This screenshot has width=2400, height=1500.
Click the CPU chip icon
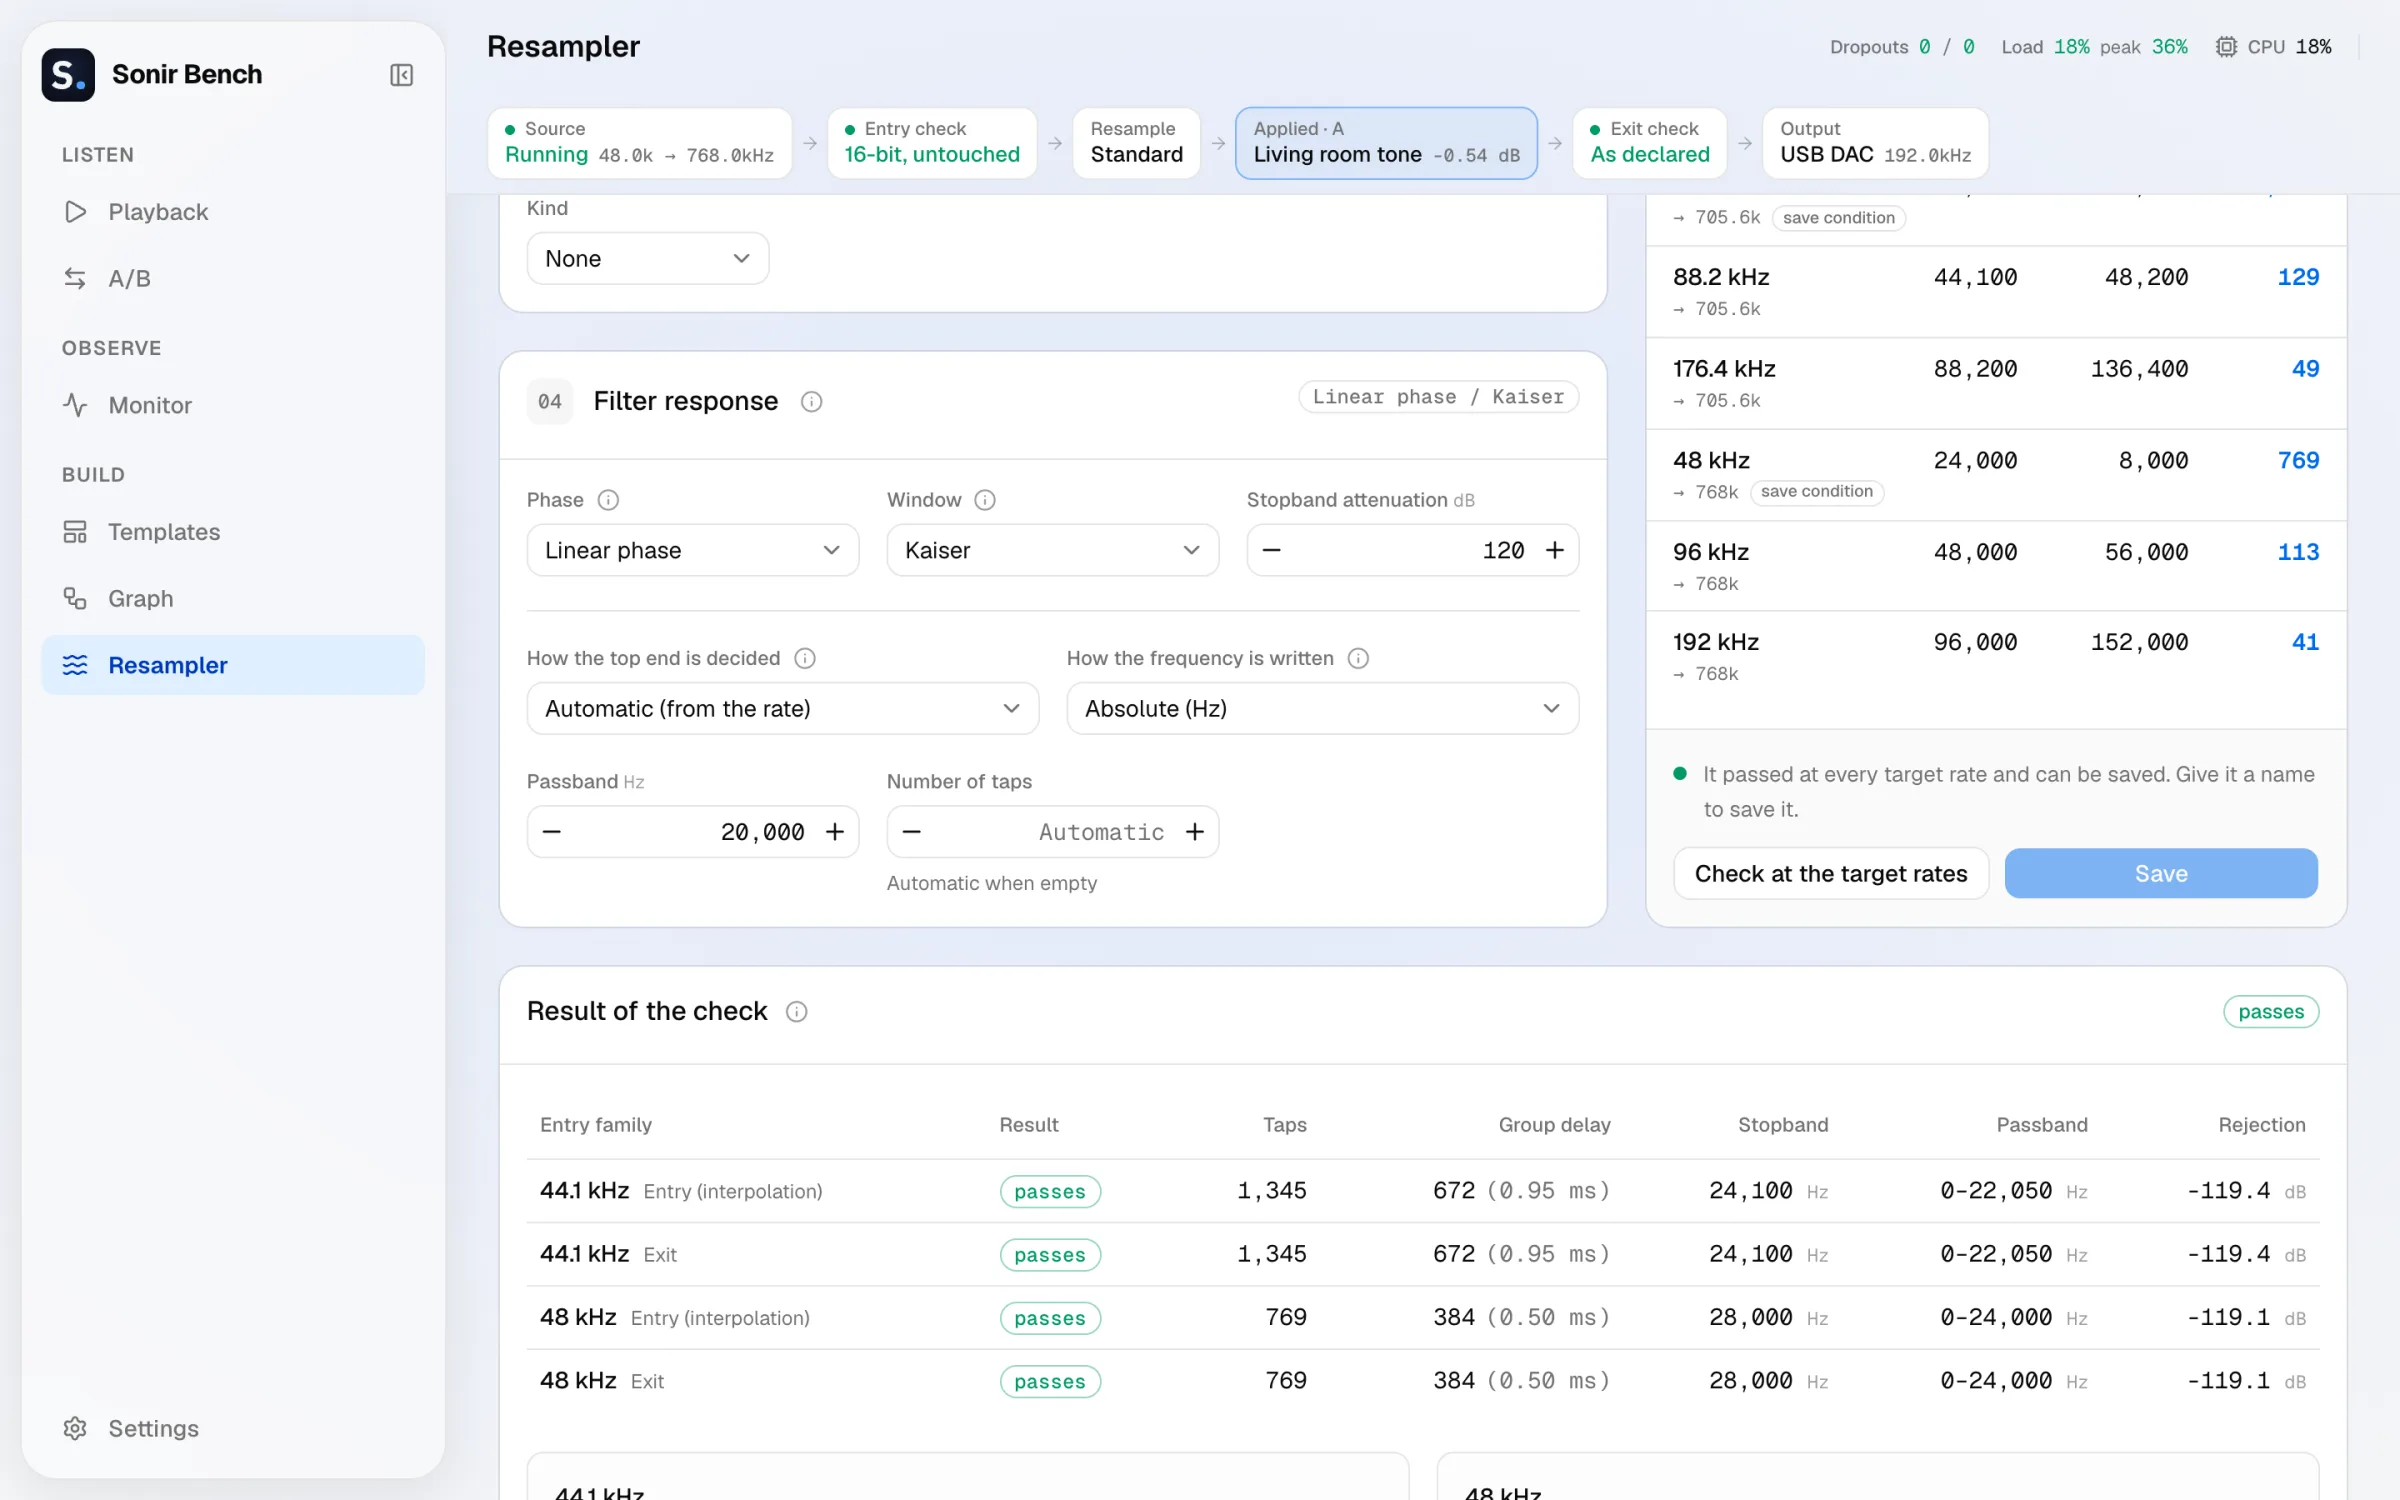(x=2226, y=47)
